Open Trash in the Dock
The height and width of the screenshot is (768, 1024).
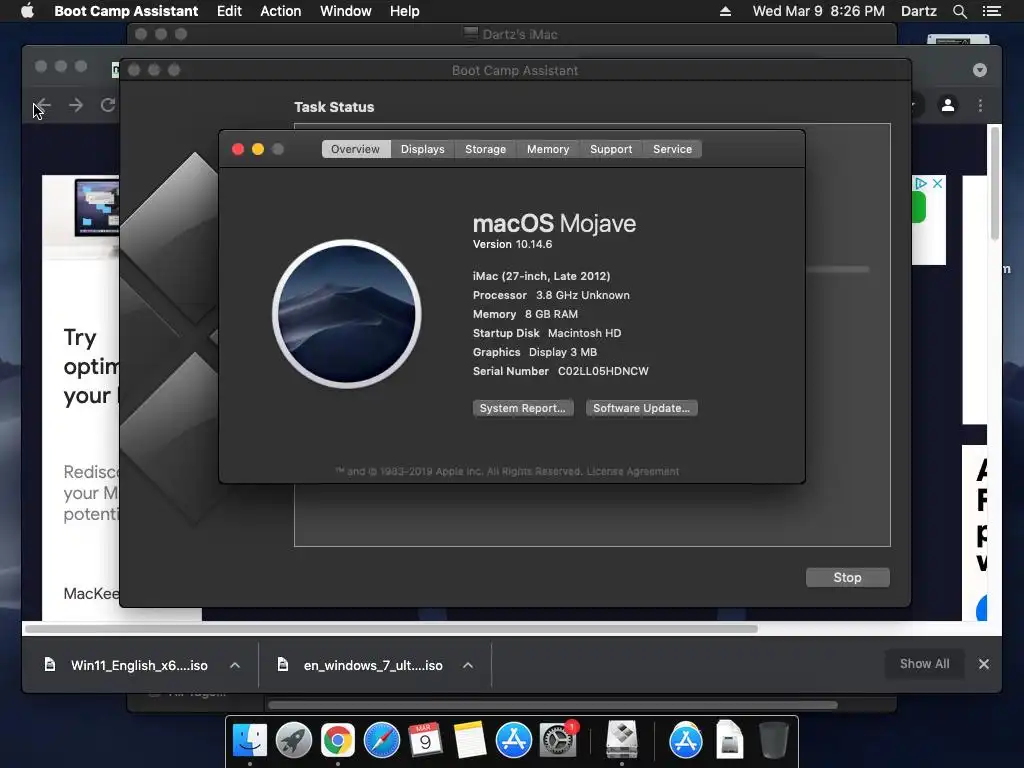tap(773, 740)
